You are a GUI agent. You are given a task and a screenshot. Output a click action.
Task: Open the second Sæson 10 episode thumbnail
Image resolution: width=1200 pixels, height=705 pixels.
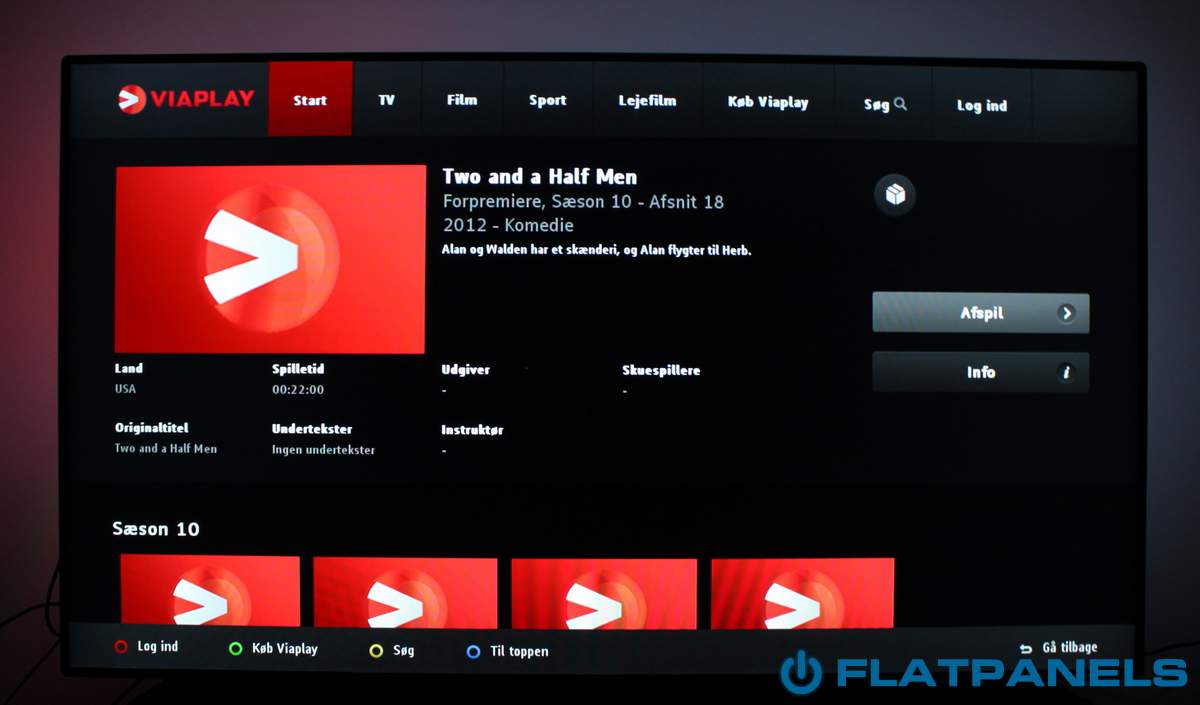405,592
